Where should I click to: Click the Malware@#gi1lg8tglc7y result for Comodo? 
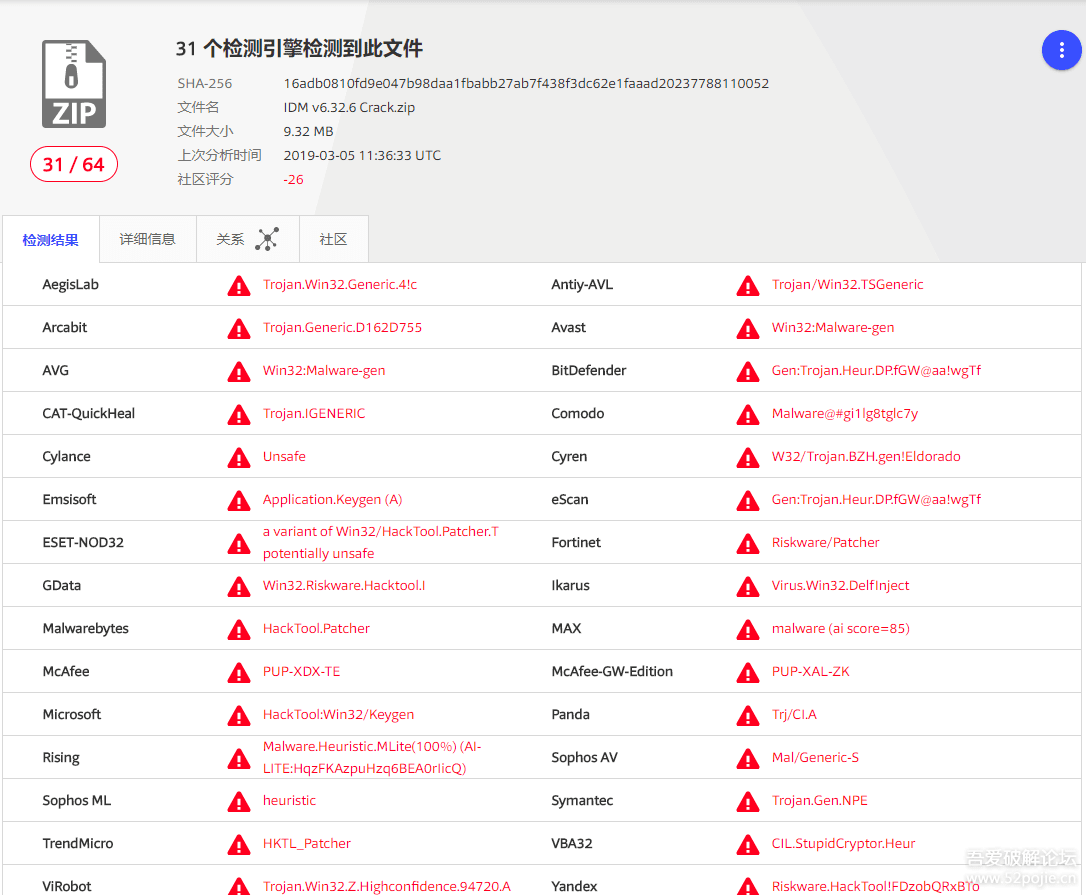click(844, 414)
